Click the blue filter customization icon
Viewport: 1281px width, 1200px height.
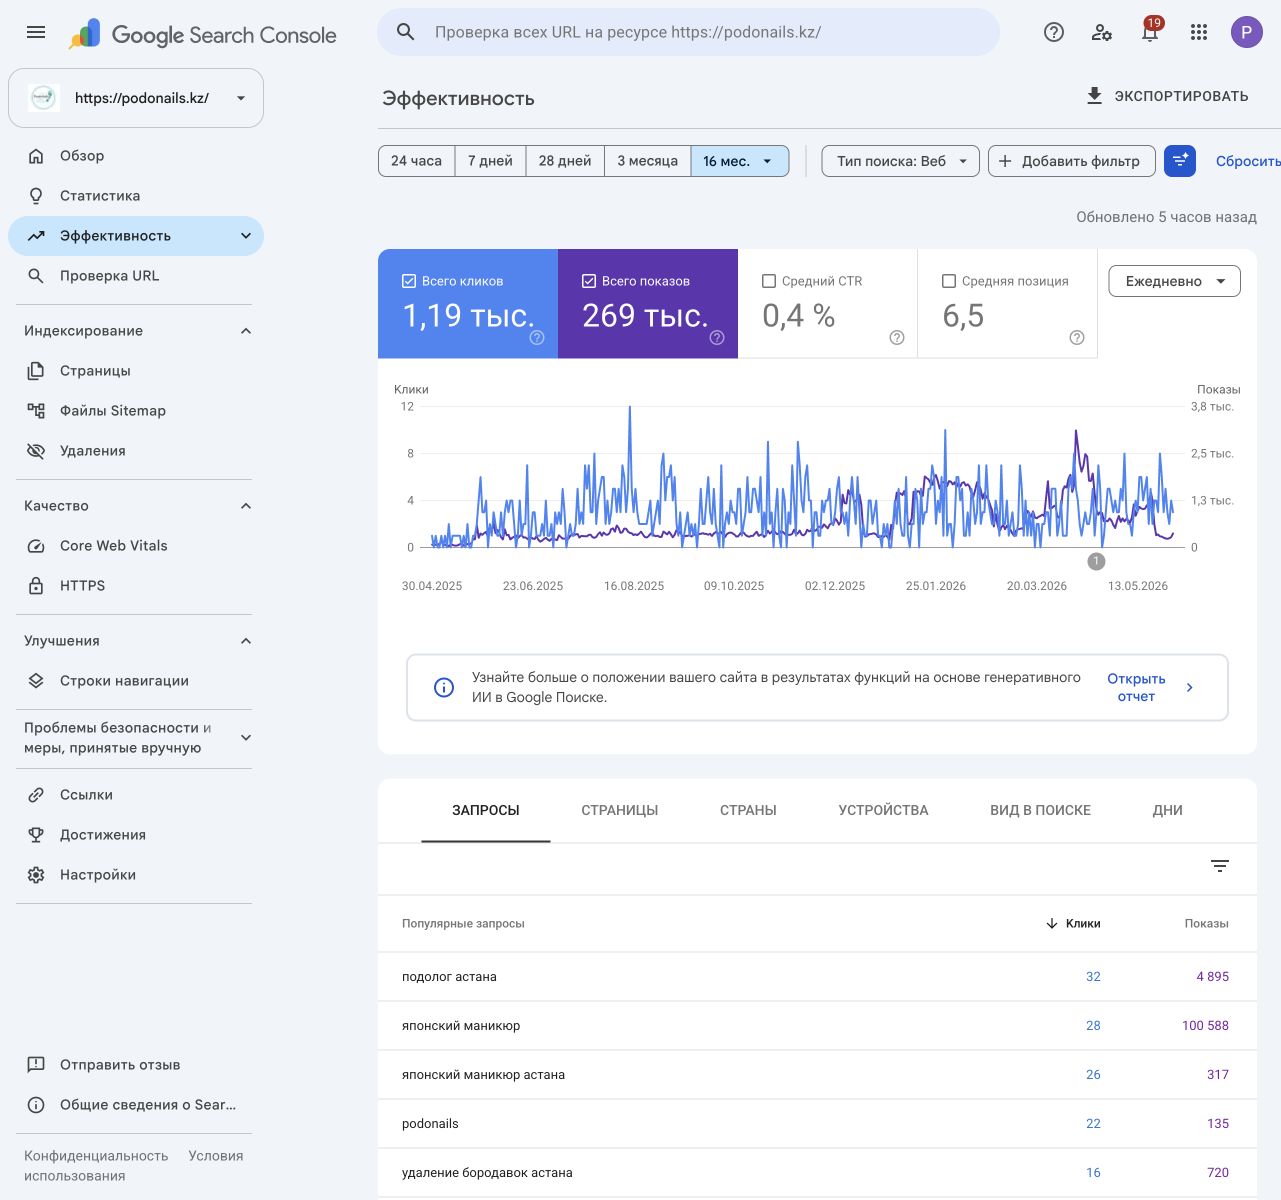(x=1180, y=161)
